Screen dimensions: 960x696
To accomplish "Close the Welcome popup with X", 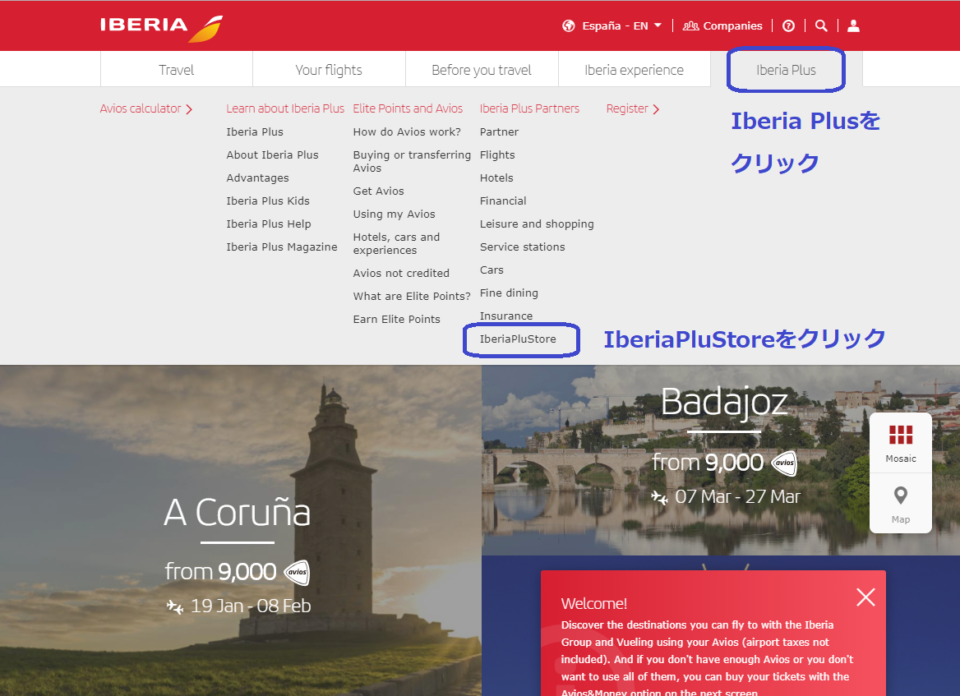I will point(865,597).
